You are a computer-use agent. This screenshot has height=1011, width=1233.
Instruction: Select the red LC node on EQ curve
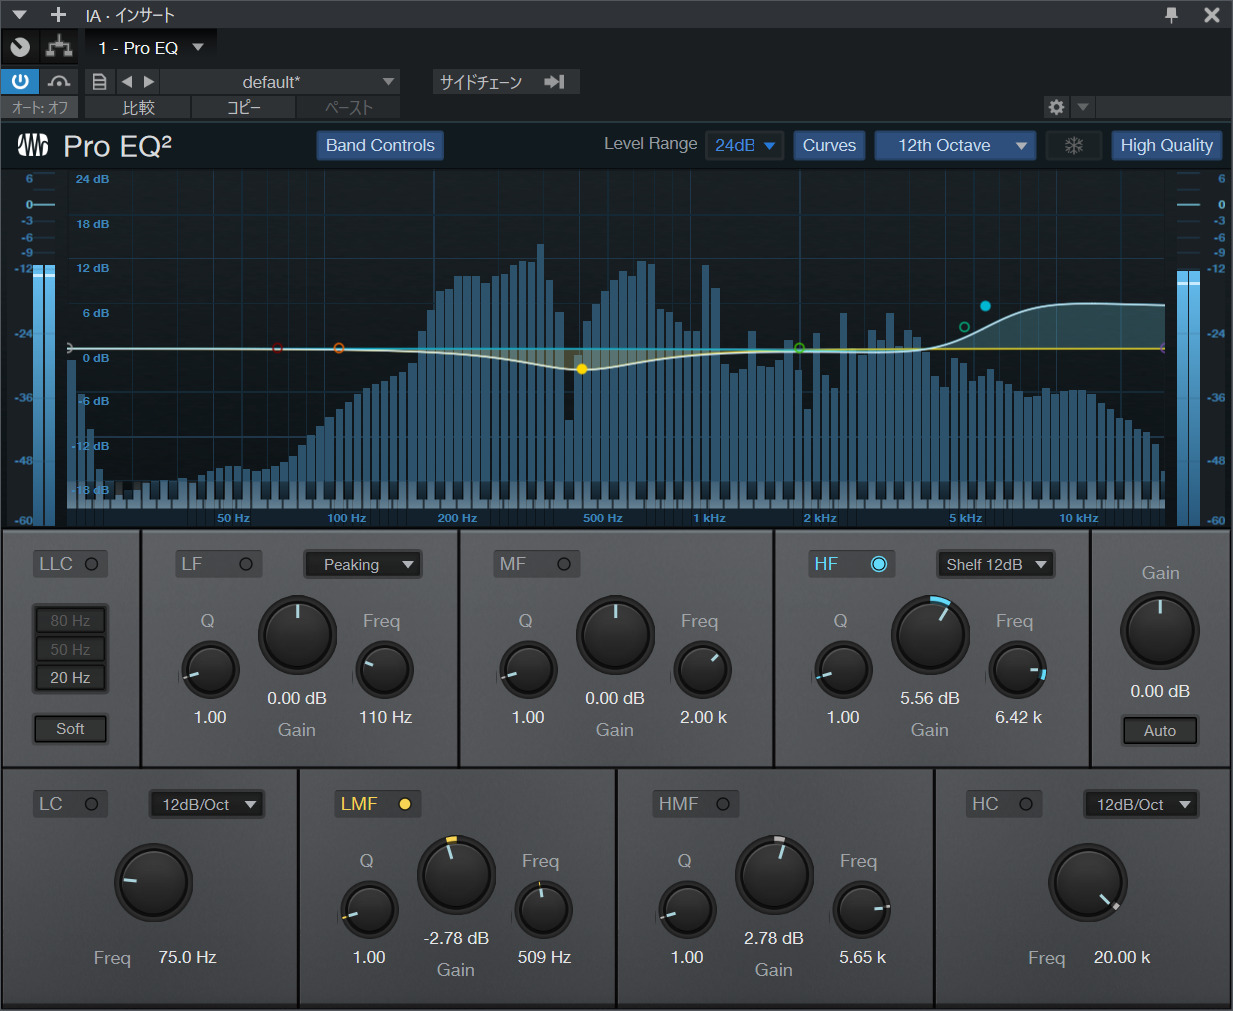point(277,348)
